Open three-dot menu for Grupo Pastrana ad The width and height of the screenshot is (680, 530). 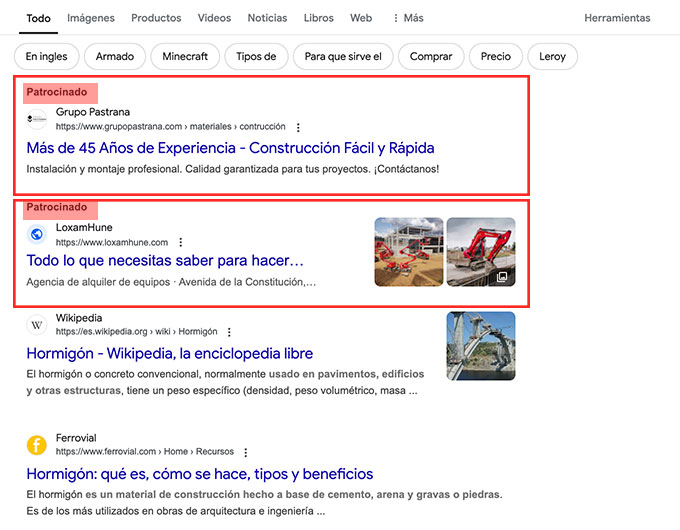298,128
